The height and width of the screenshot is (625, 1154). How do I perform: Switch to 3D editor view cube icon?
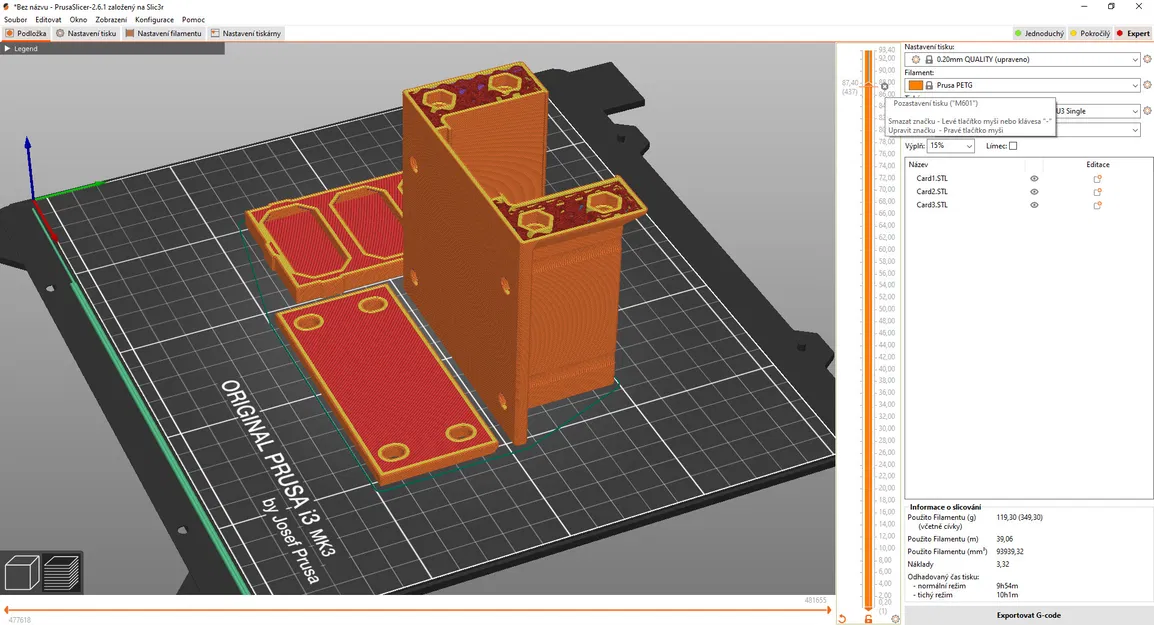click(22, 572)
